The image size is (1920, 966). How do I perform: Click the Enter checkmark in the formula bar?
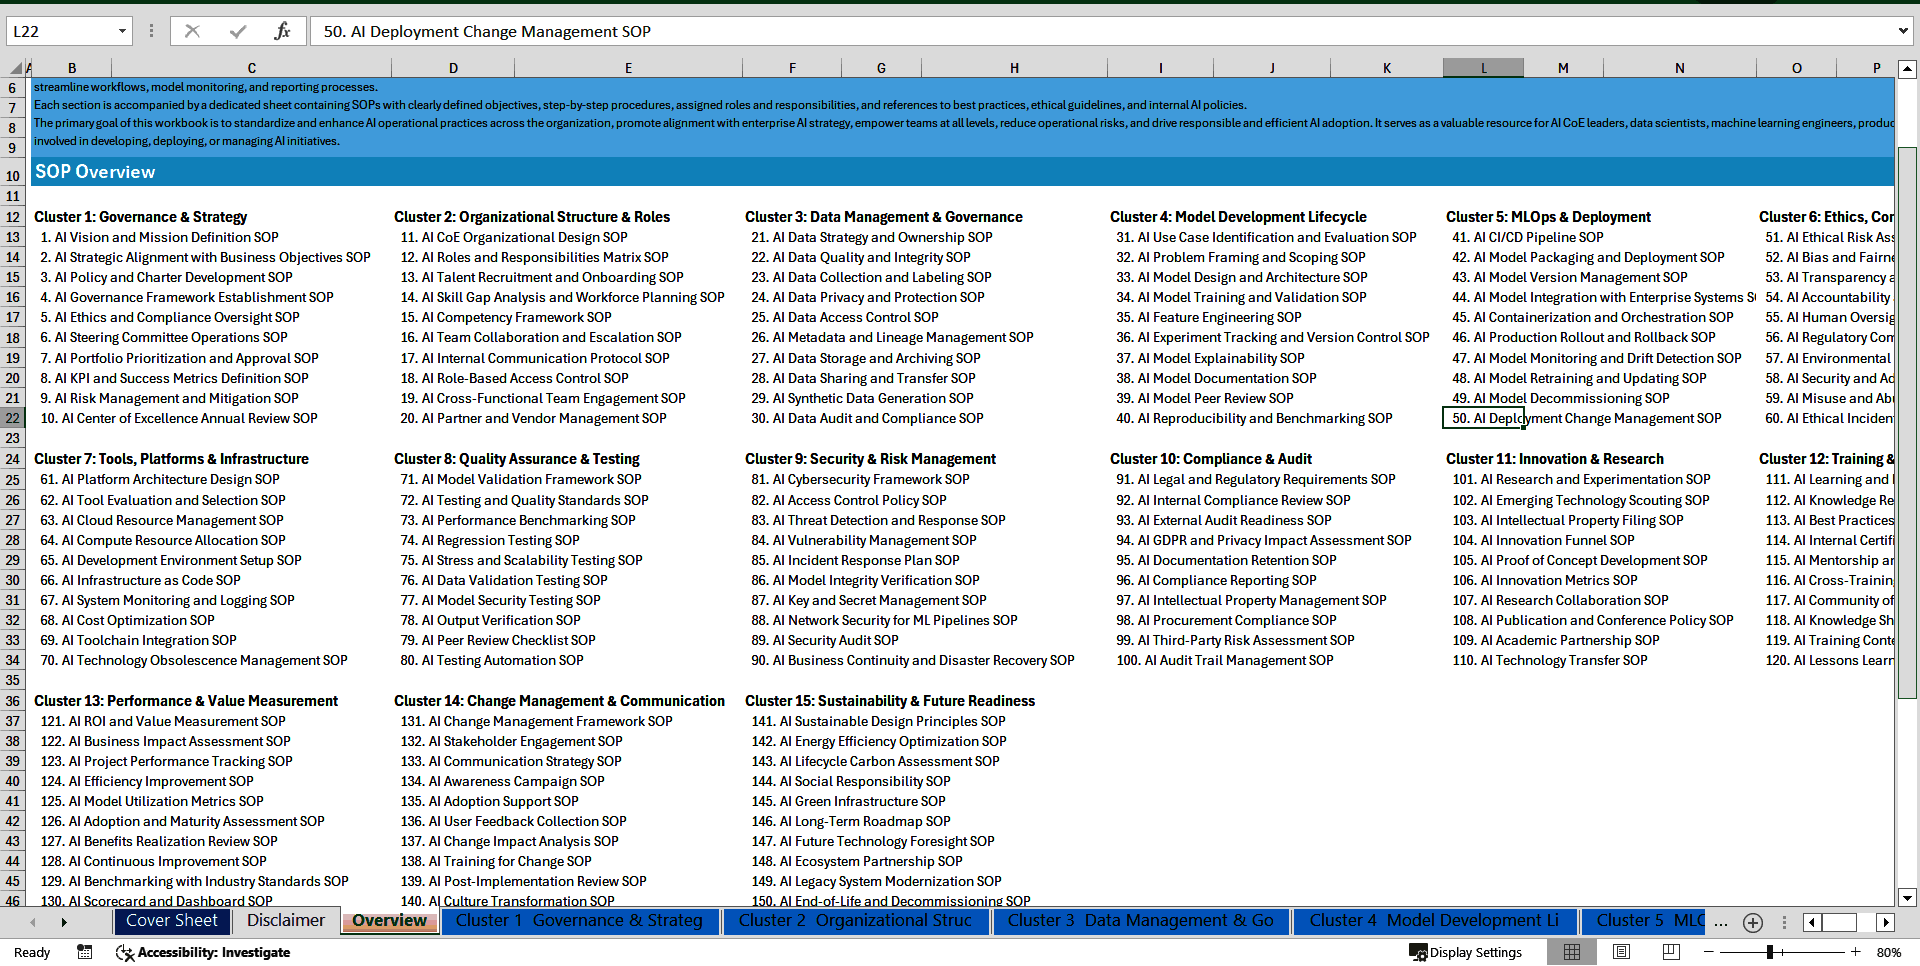[x=237, y=31]
